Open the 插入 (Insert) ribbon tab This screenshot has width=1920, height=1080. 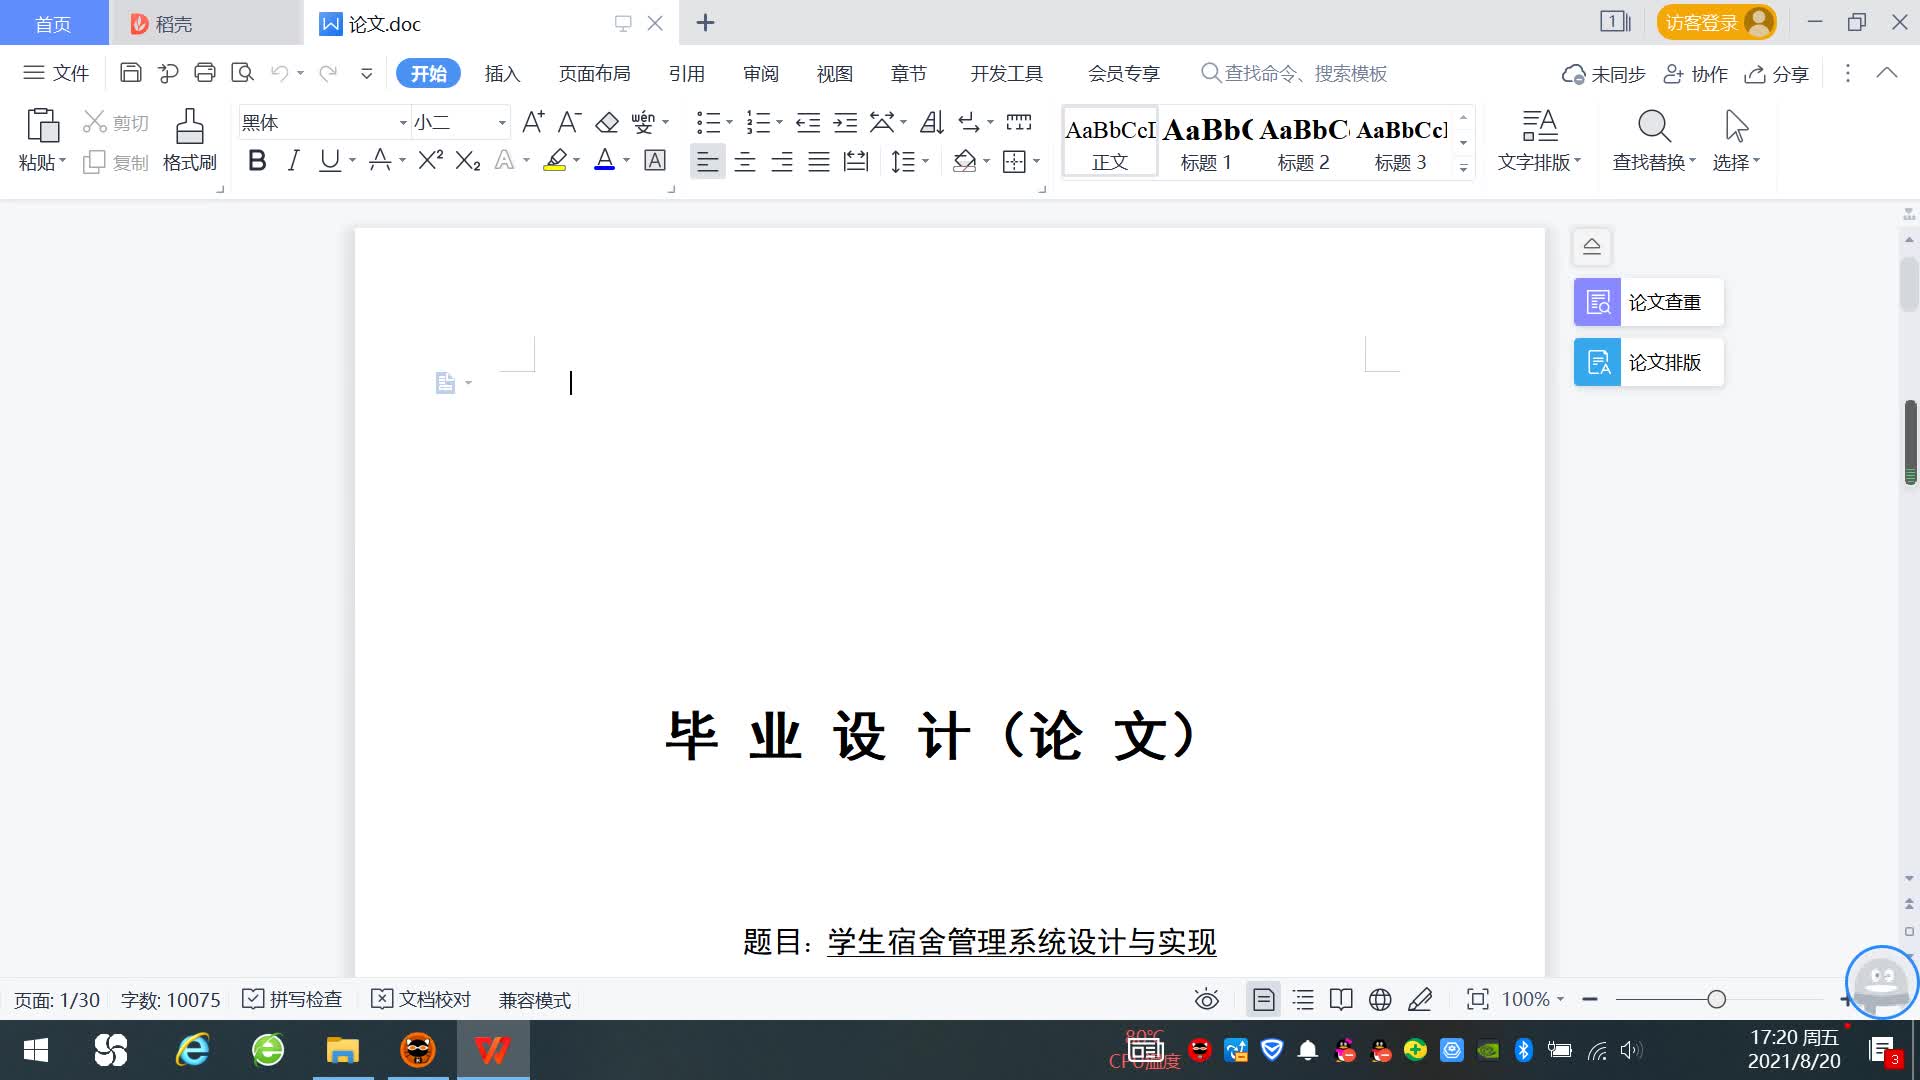pos(502,73)
